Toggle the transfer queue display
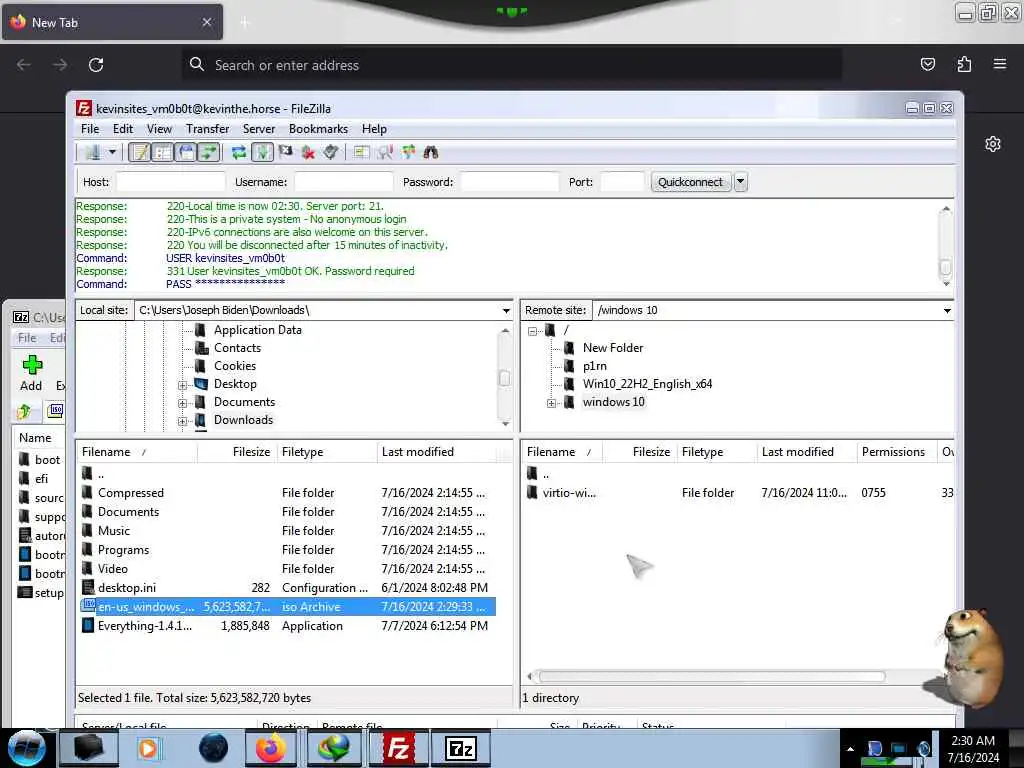This screenshot has height=768, width=1024. pyautogui.click(x=208, y=153)
